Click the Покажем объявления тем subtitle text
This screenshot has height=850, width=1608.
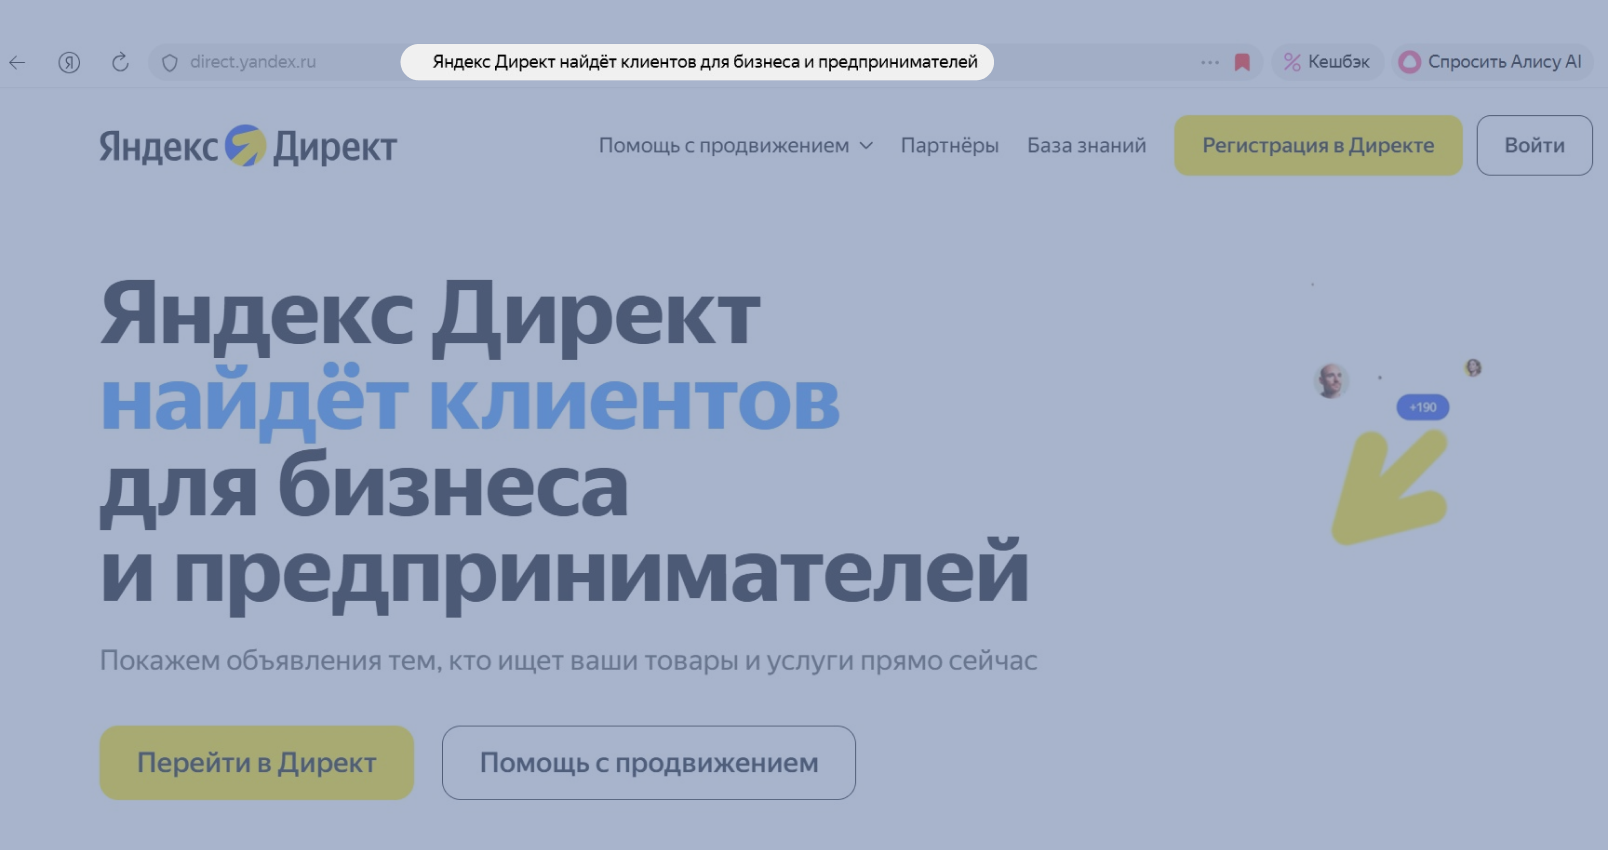(568, 661)
